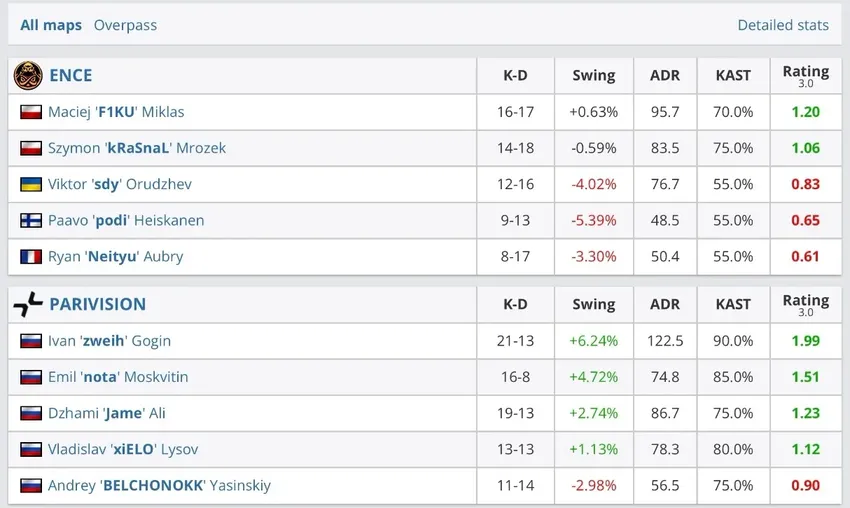Click the Ukrainian flag beside sdy
This screenshot has height=508, width=850.
pyautogui.click(x=31, y=184)
